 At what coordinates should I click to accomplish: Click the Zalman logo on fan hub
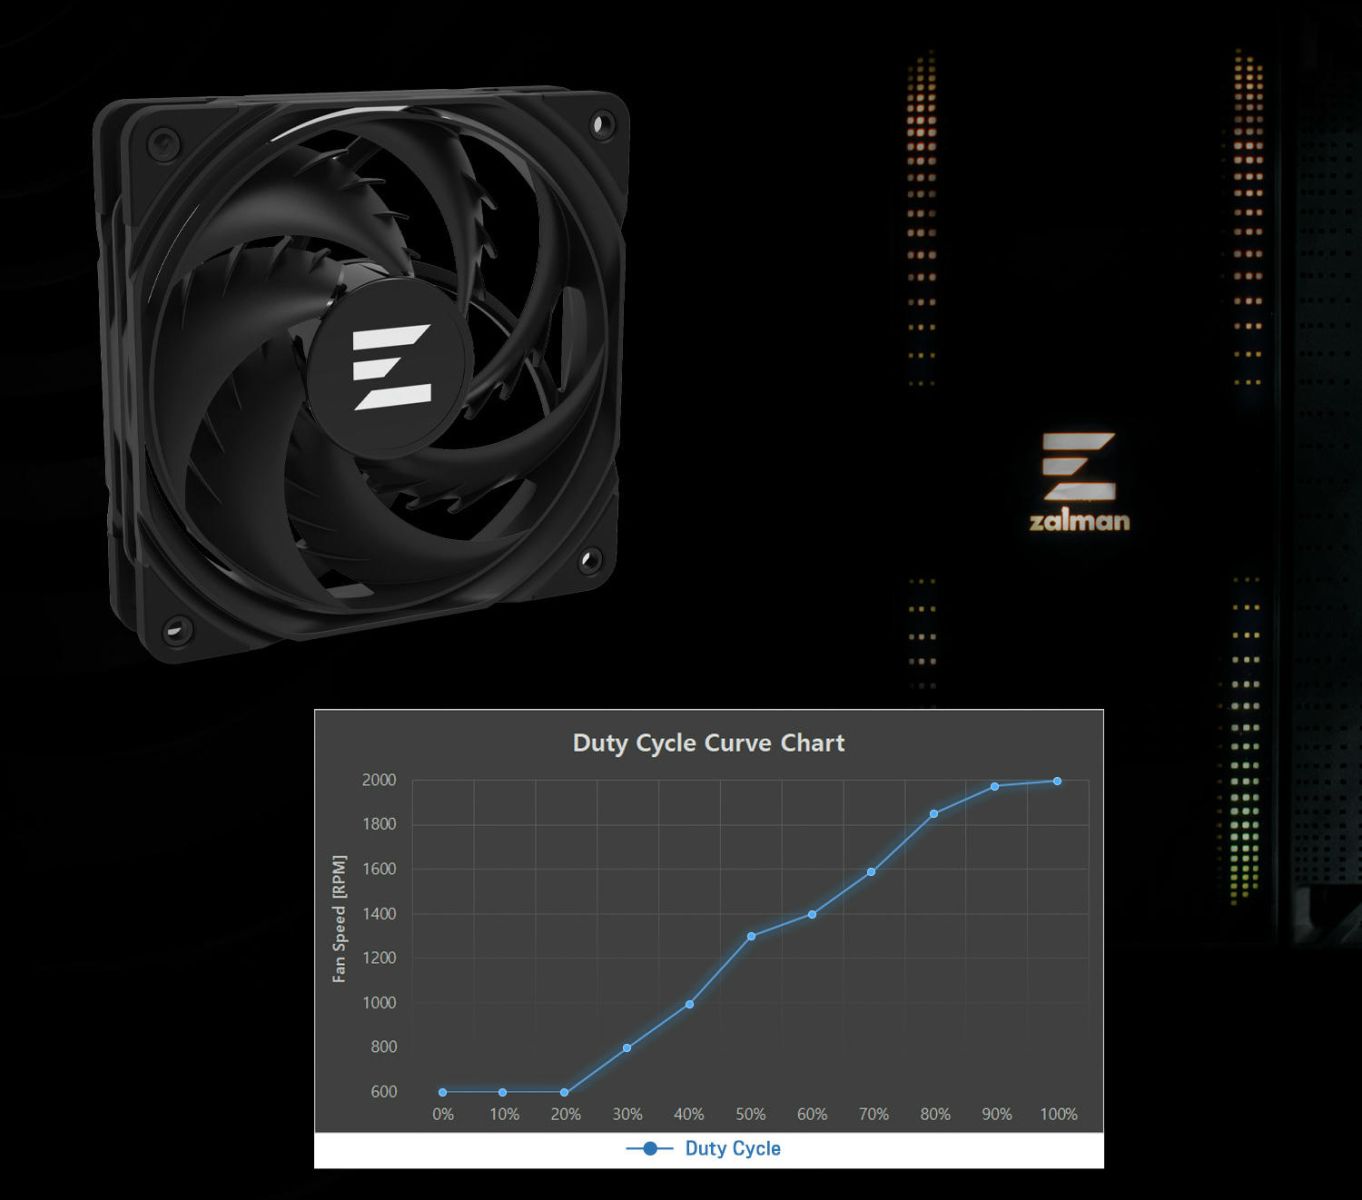392,367
